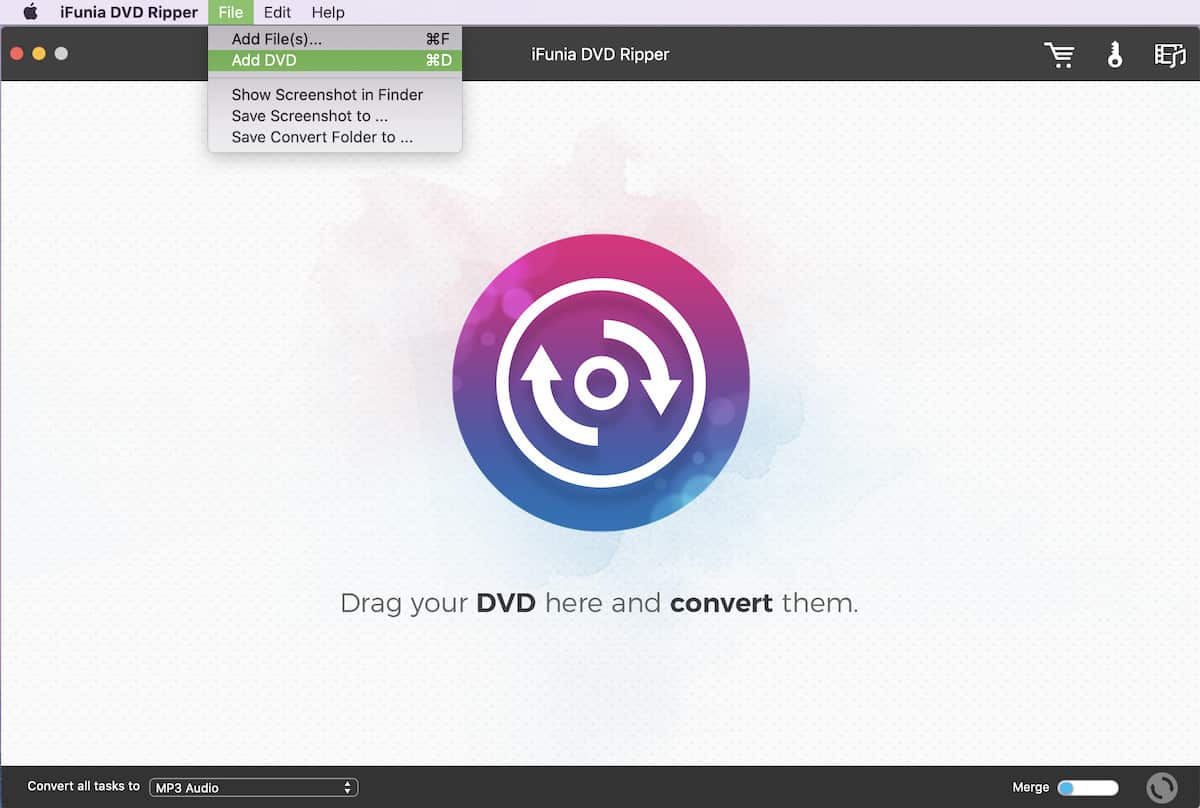Open the shopping cart purchase icon
The width and height of the screenshot is (1200, 808).
[x=1059, y=55]
